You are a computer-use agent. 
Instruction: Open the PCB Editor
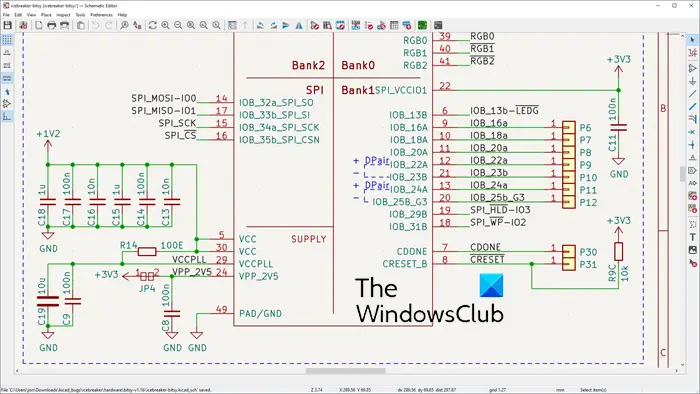pos(422,25)
